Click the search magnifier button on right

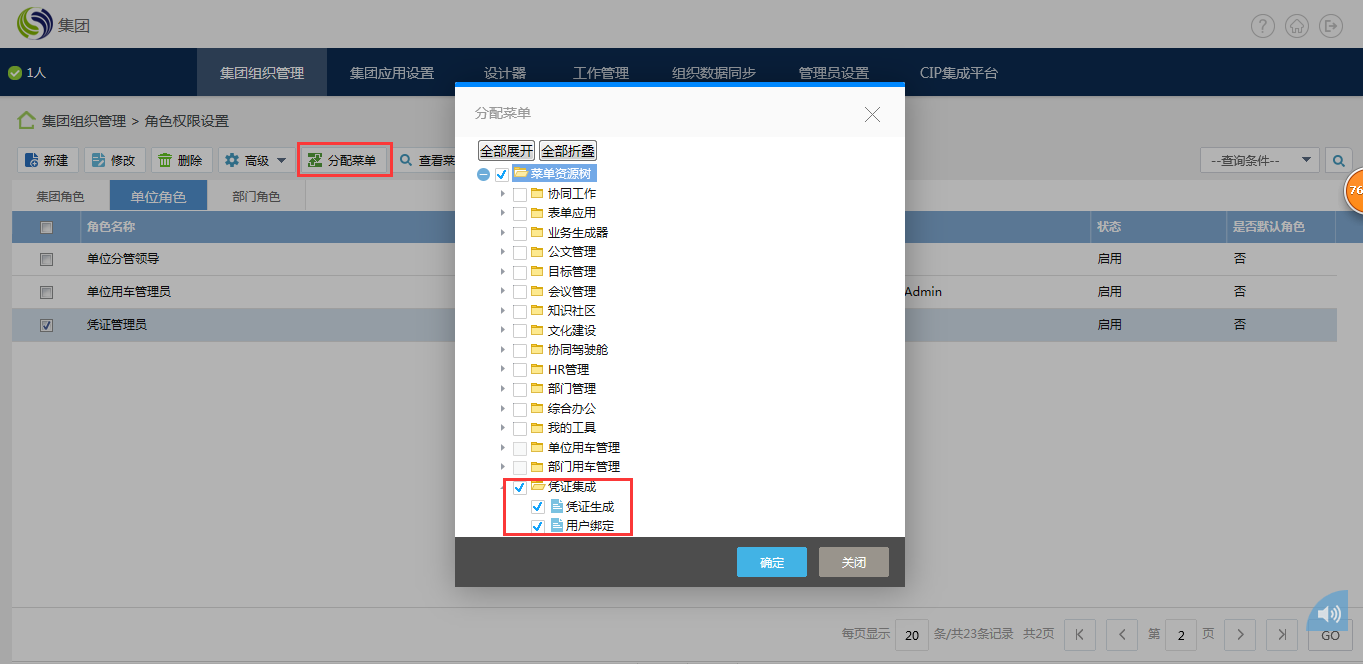(1338, 160)
